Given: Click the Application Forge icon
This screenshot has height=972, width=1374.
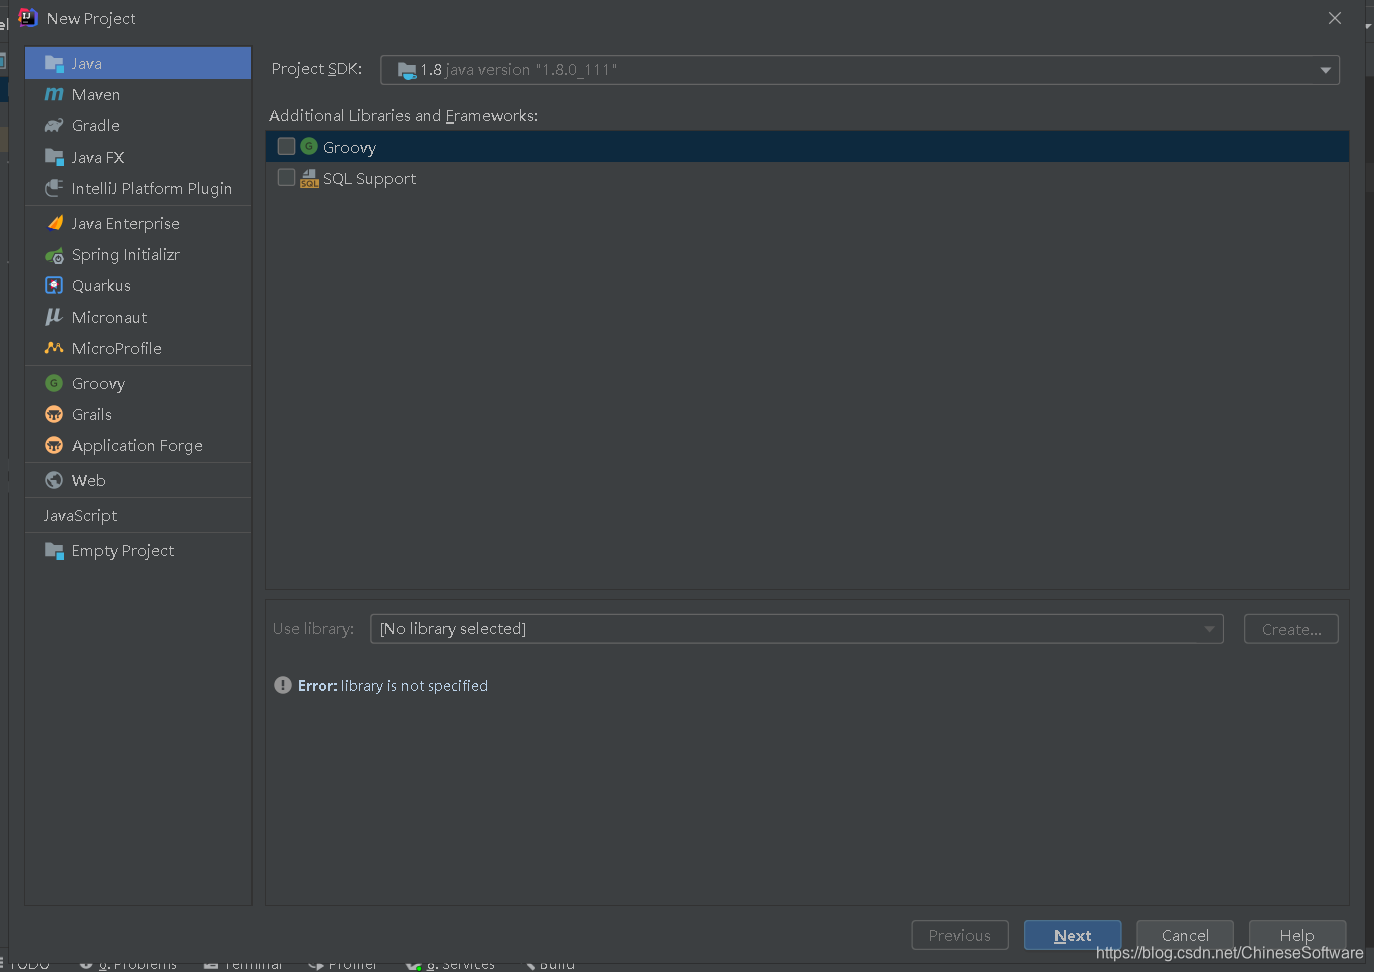Looking at the screenshot, I should point(54,445).
